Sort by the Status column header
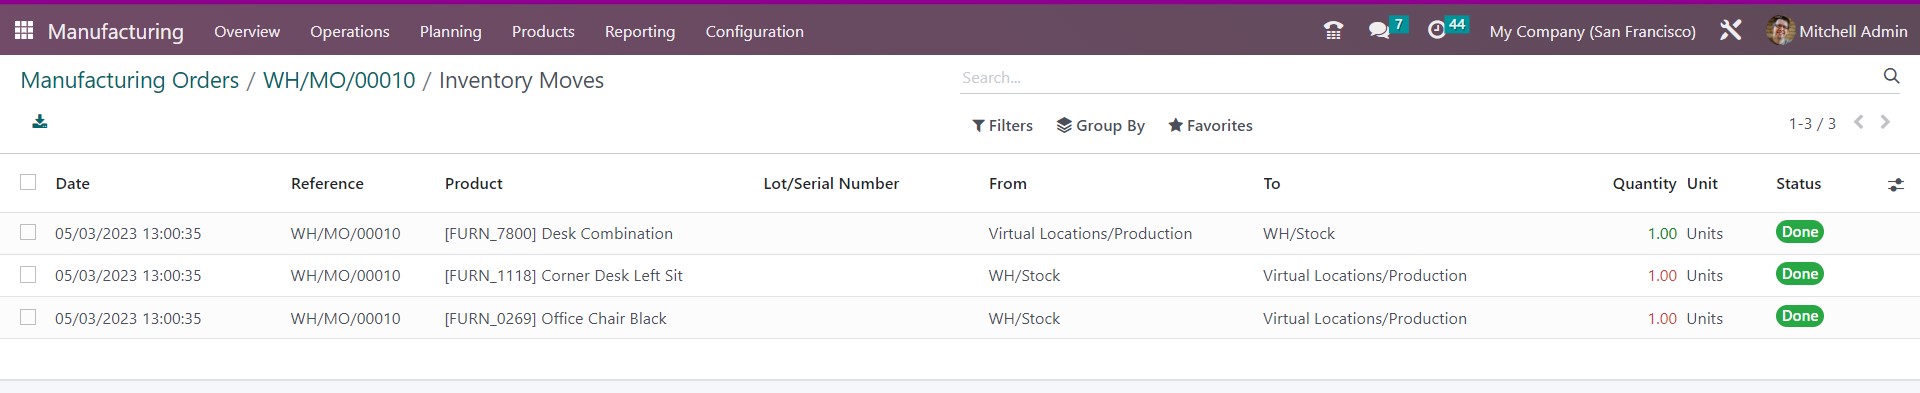 pos(1799,184)
